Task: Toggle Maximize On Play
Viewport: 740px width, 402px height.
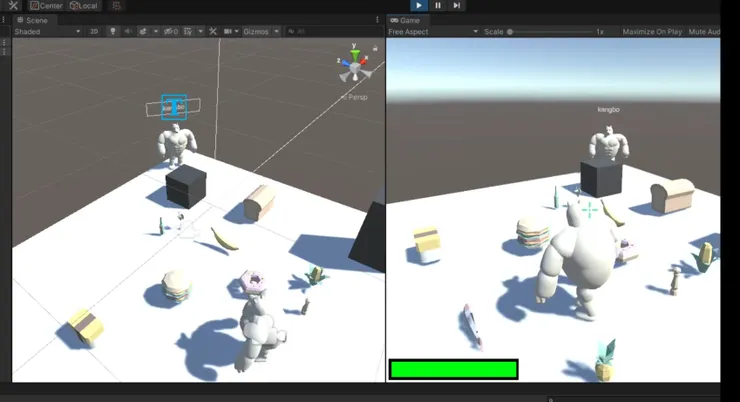Action: [x=652, y=32]
